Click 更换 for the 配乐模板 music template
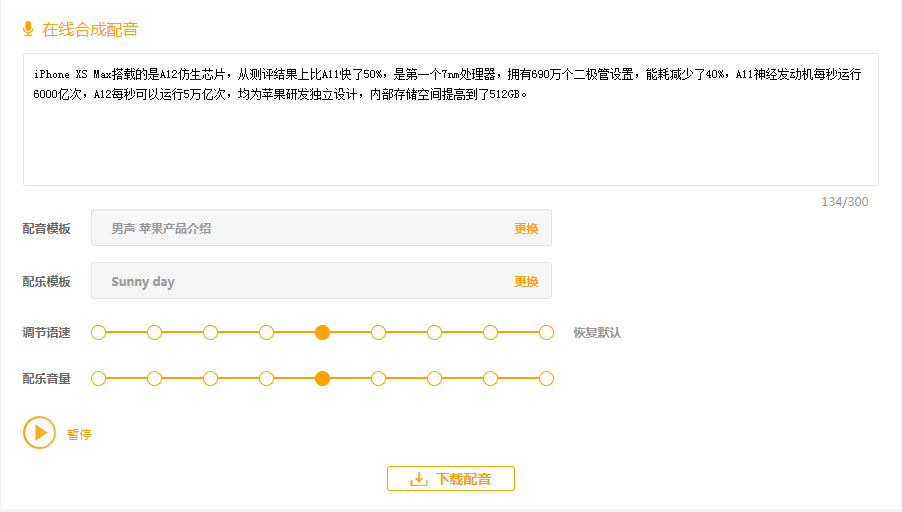This screenshot has height=512, width=902. [x=526, y=281]
